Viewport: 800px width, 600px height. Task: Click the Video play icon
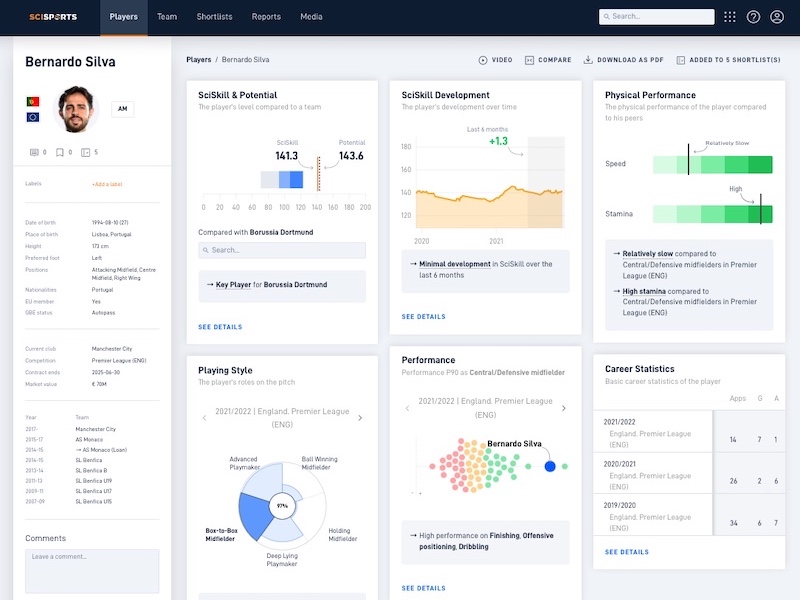(x=483, y=60)
